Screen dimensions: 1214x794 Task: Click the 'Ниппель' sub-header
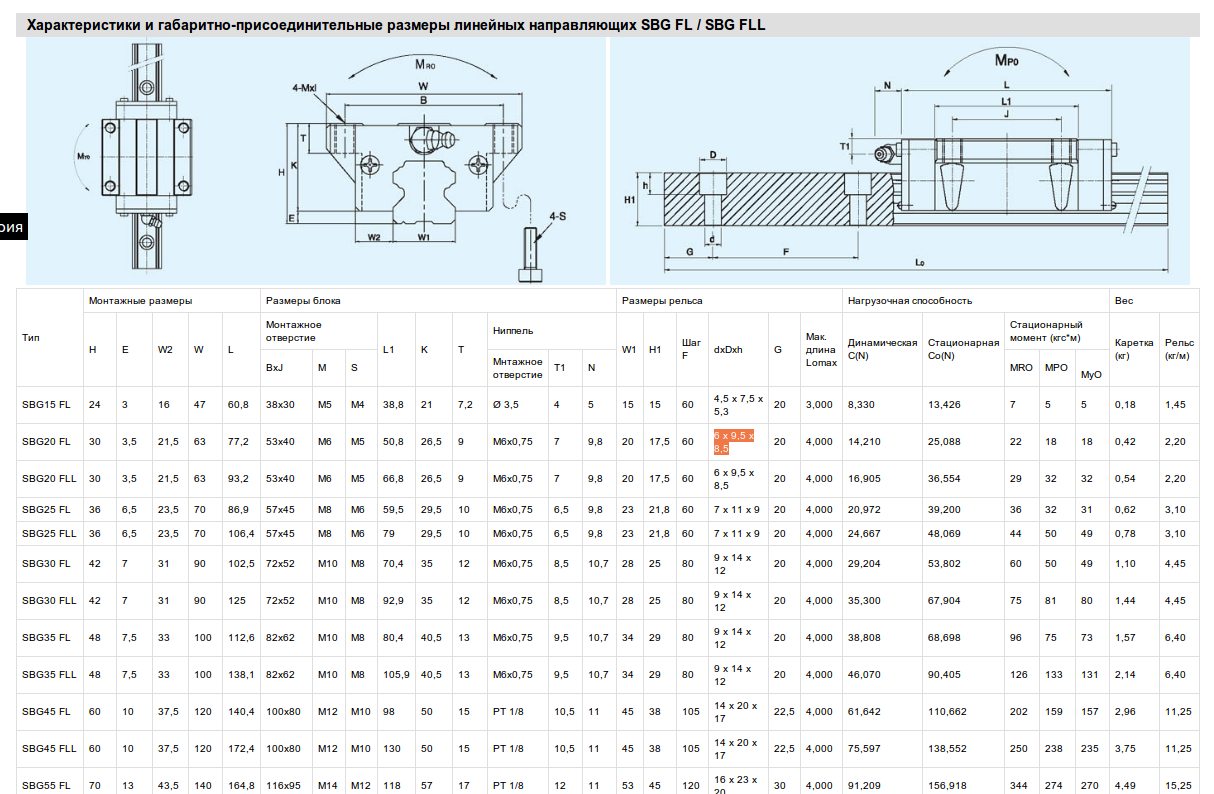pos(513,330)
